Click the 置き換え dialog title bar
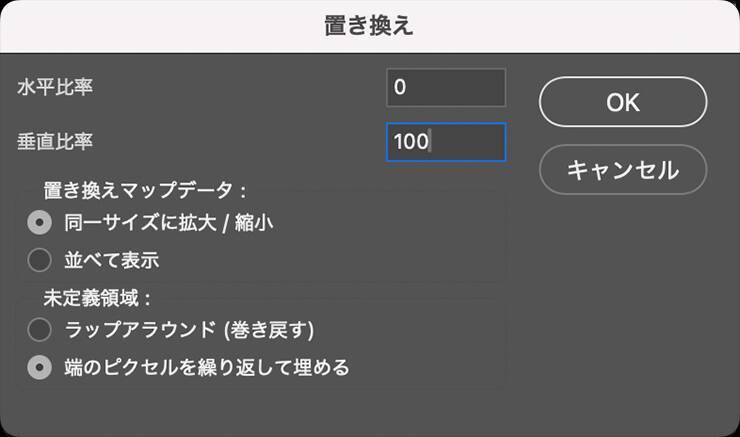The width and height of the screenshot is (740, 437). coord(370,26)
